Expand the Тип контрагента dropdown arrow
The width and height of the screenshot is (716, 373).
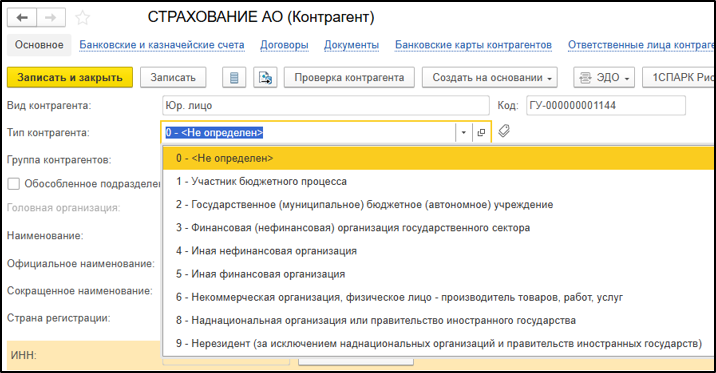tap(463, 132)
